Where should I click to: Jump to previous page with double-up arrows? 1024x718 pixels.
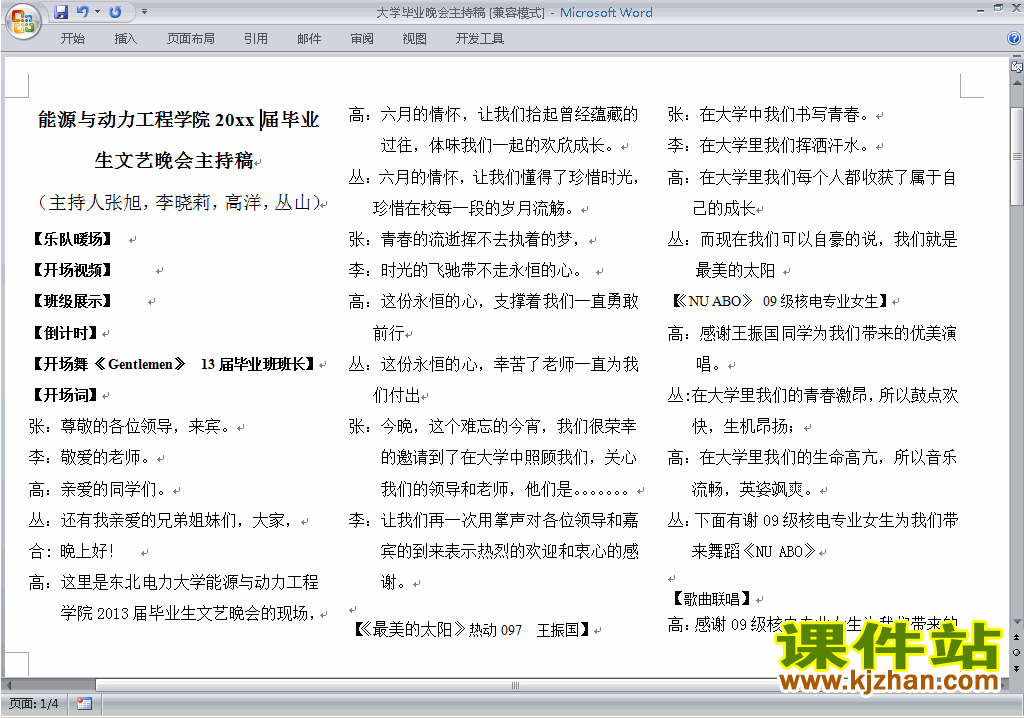(1016, 638)
